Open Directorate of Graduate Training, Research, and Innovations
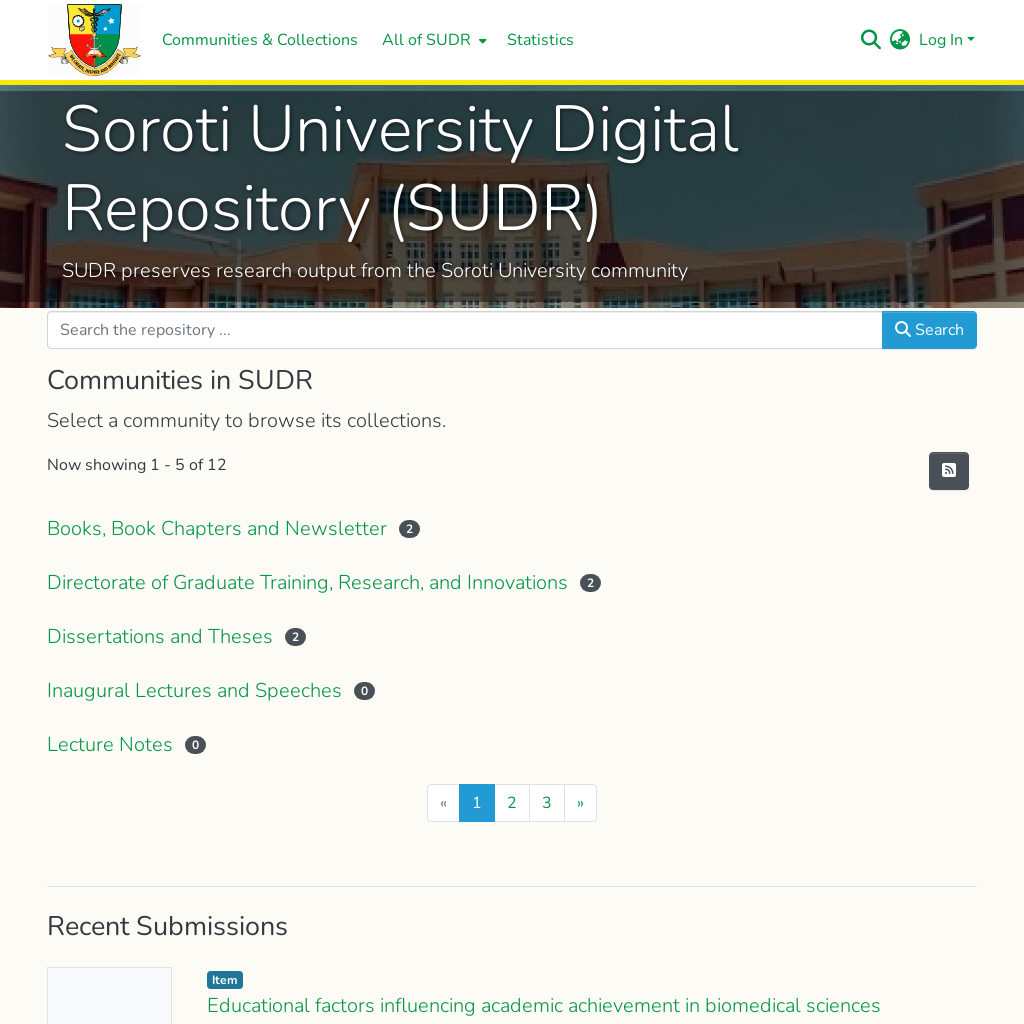 click(x=307, y=583)
